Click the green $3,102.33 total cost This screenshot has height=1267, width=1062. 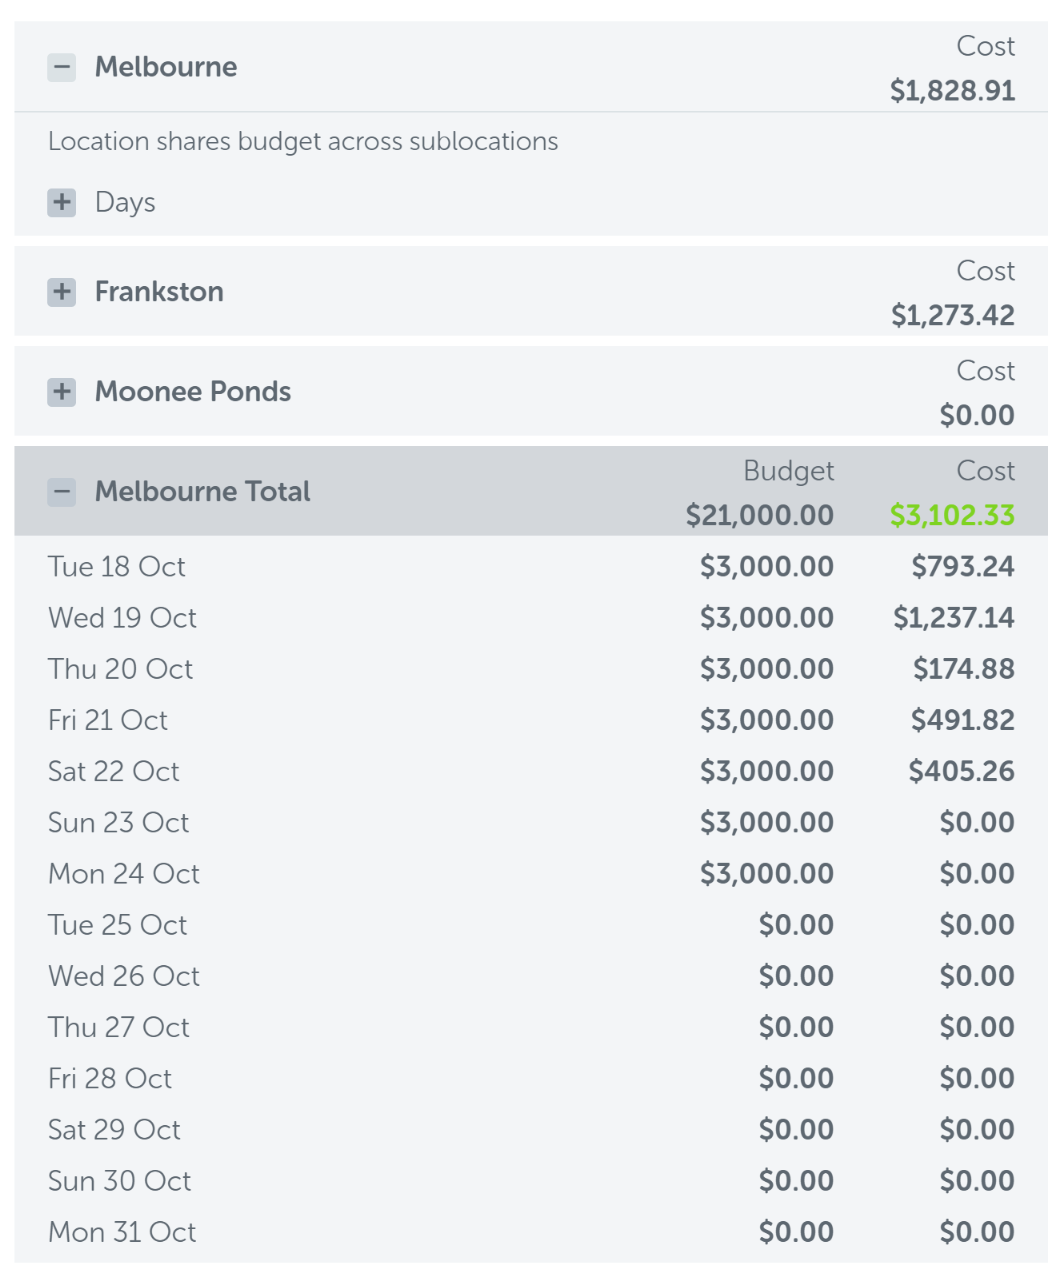[953, 515]
